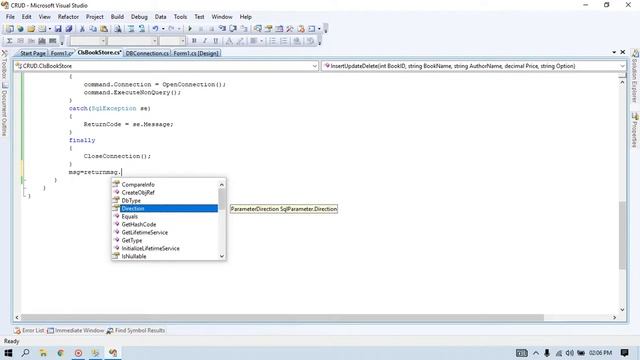Open the Error List panel

29,330
